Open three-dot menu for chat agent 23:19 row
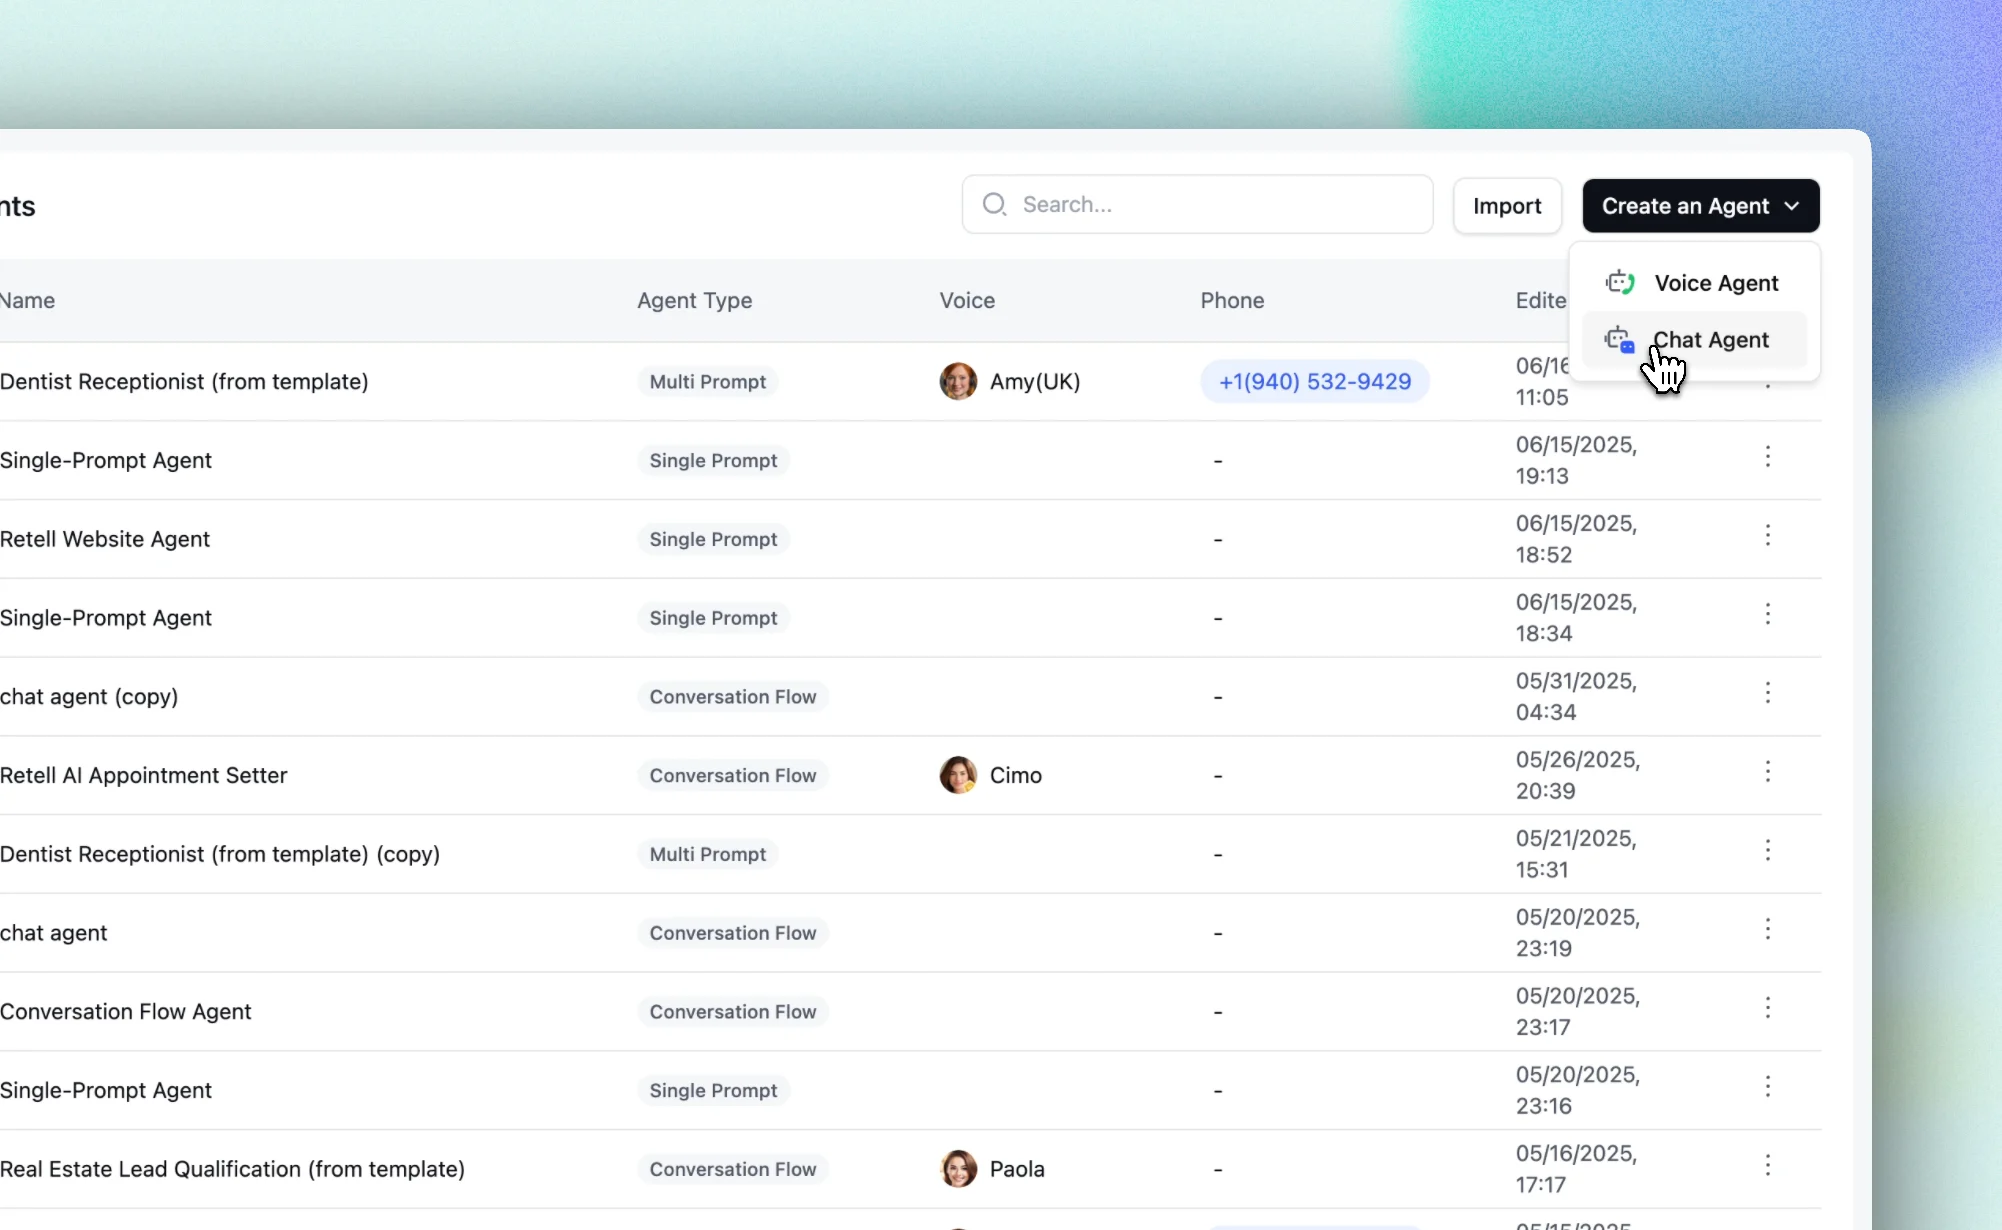This screenshot has height=1230, width=2002. tap(1768, 929)
